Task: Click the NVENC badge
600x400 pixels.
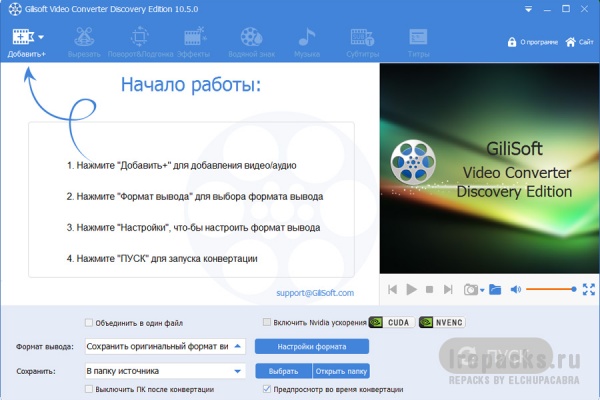Action: click(x=442, y=323)
